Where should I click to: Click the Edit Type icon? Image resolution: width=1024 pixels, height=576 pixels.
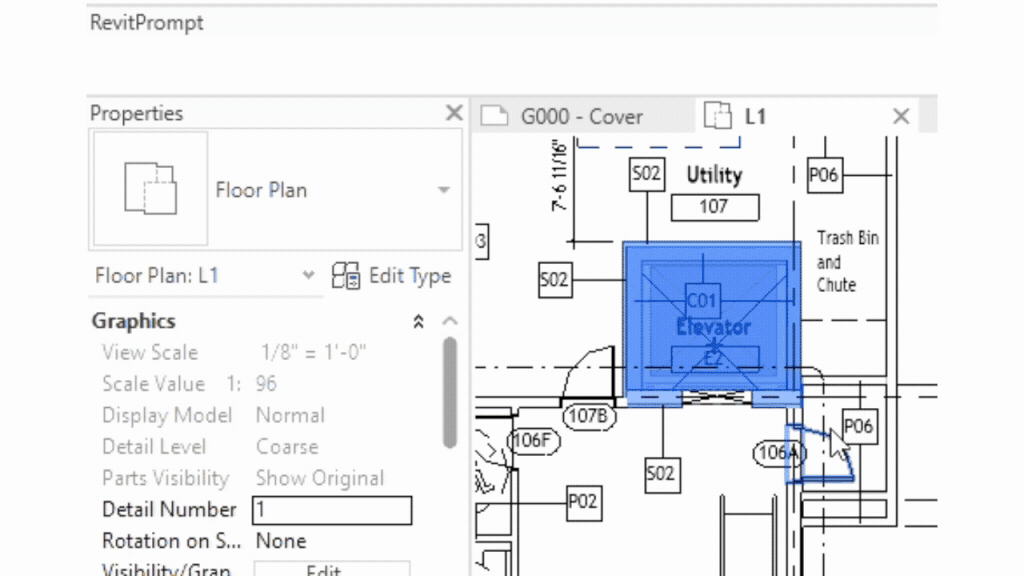pos(346,276)
